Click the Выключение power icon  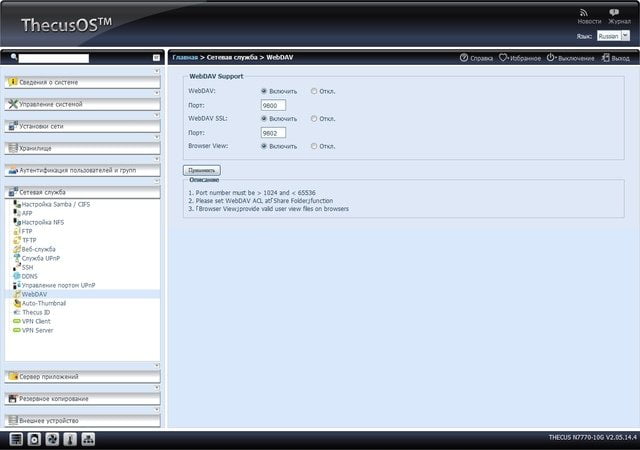point(551,58)
